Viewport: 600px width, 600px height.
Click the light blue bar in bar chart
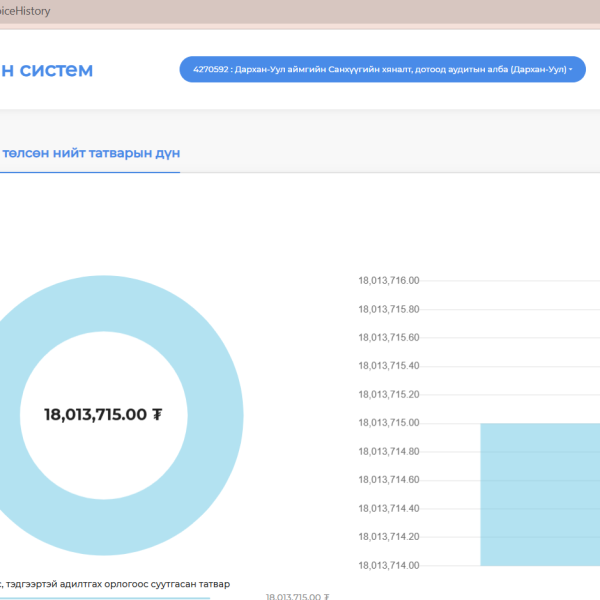tap(540, 494)
